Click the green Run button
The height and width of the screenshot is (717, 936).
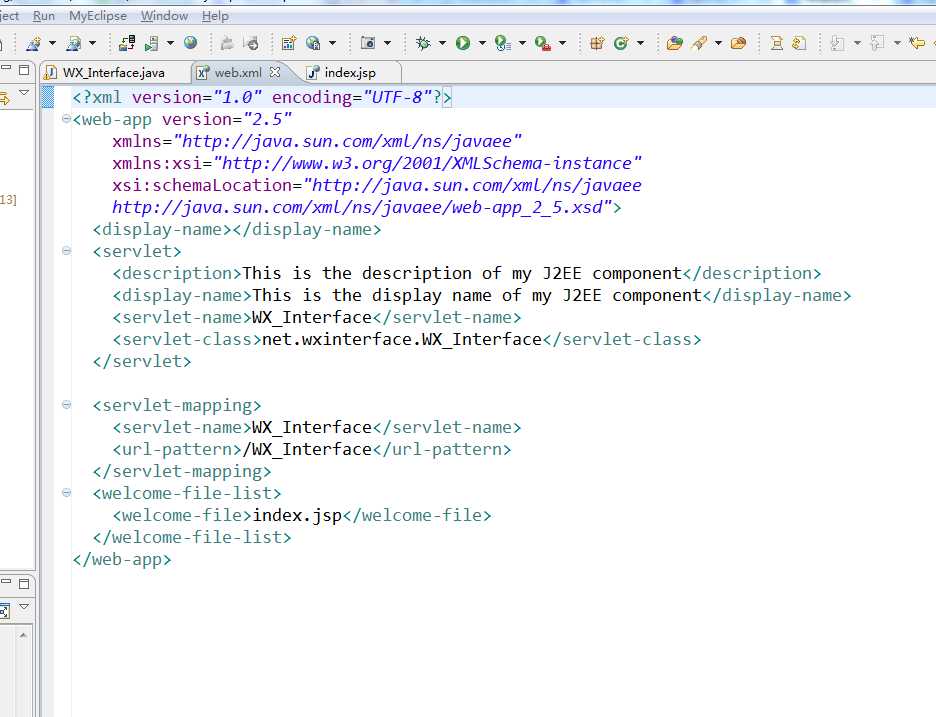pyautogui.click(x=463, y=43)
